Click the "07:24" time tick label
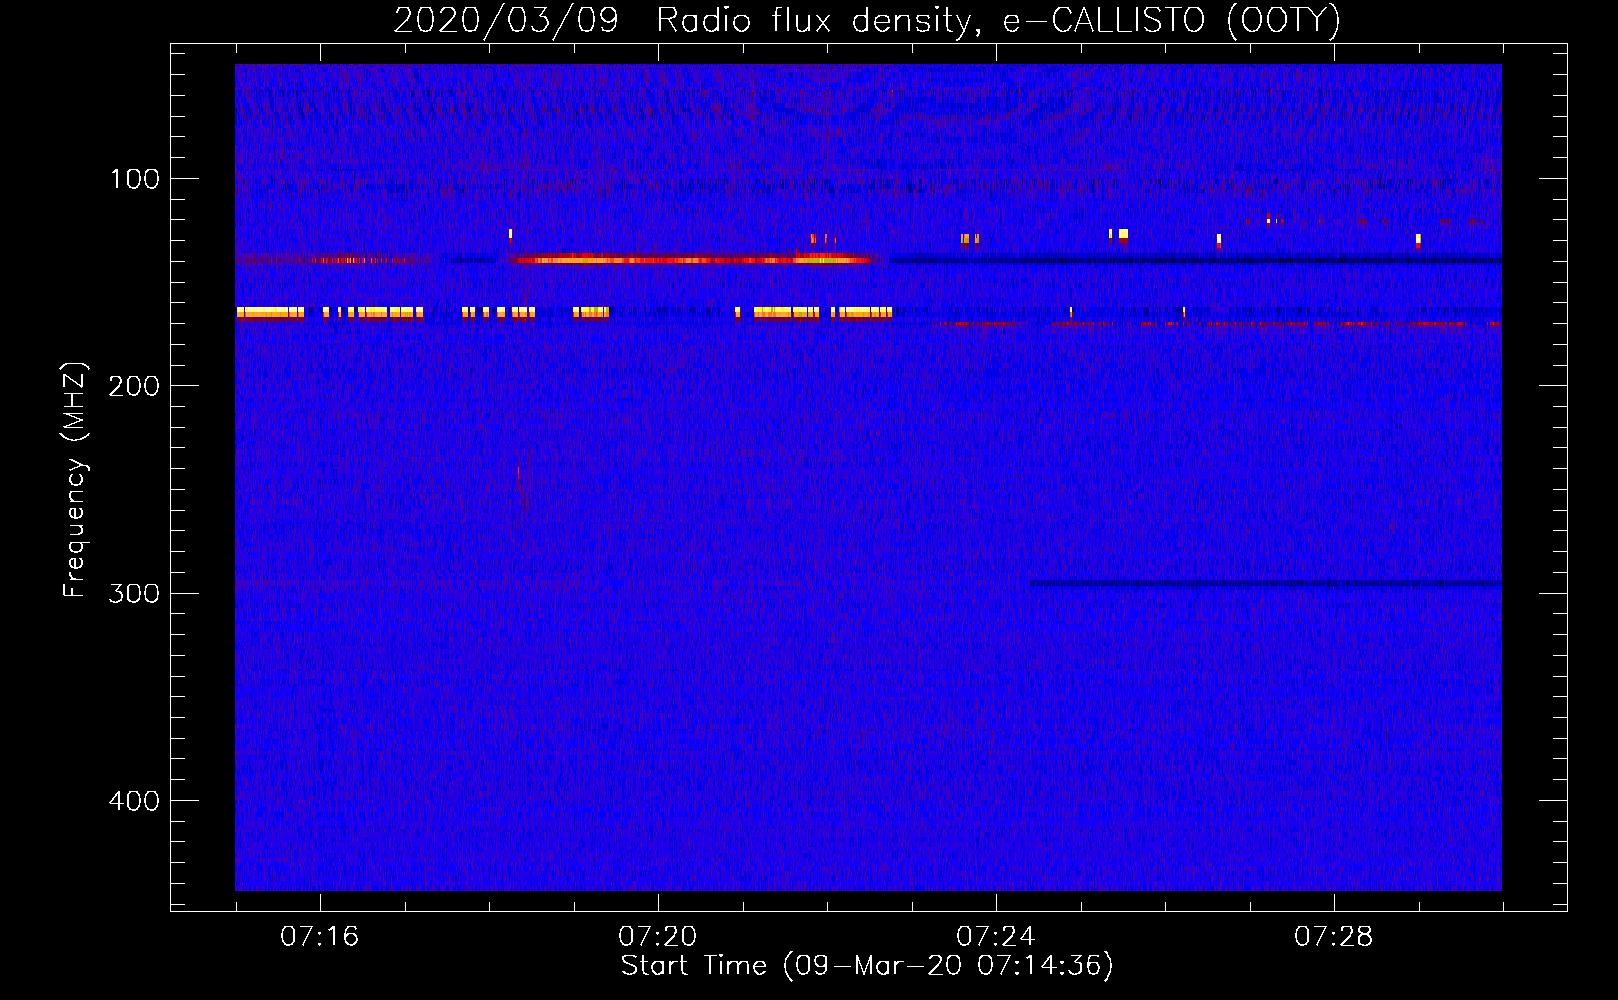The height and width of the screenshot is (1000, 1618). 995,937
